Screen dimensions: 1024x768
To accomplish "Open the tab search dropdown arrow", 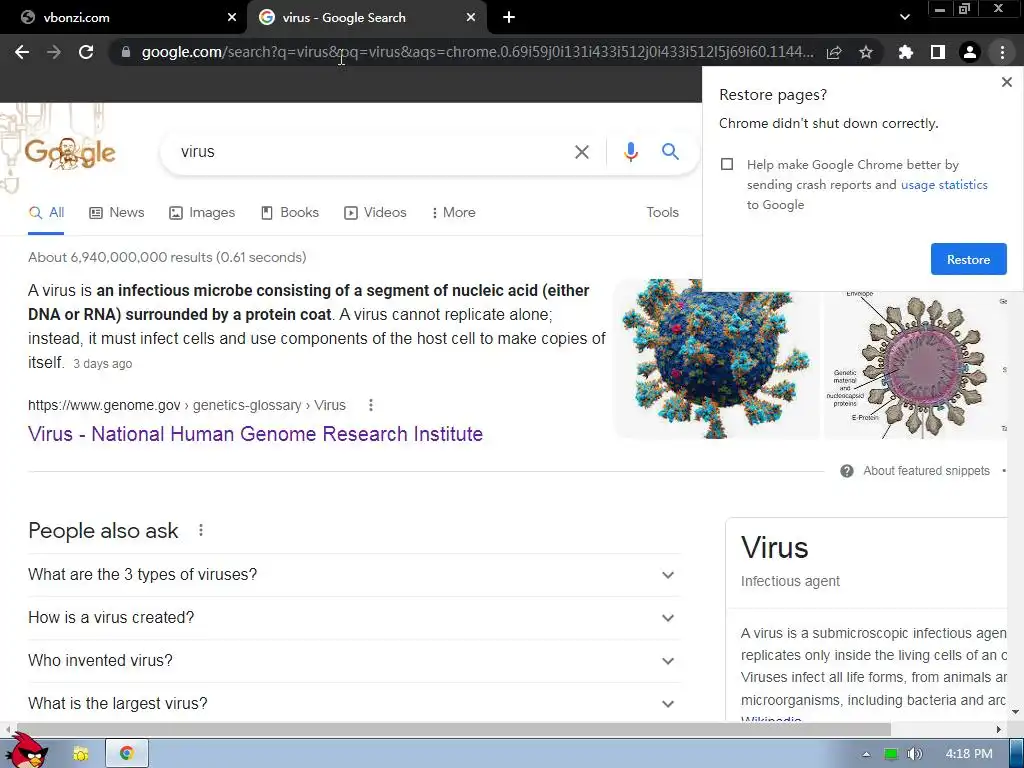I will pos(904,18).
